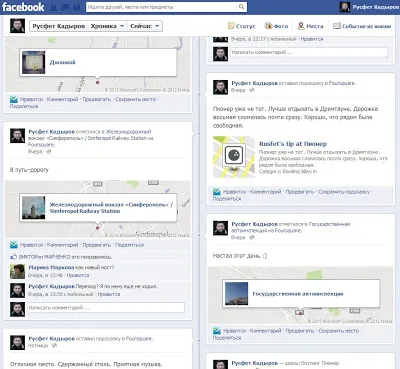Screen dimensions: 400x369
Task: Open author avatar of the Пионер tip post
Action: click(x=220, y=87)
